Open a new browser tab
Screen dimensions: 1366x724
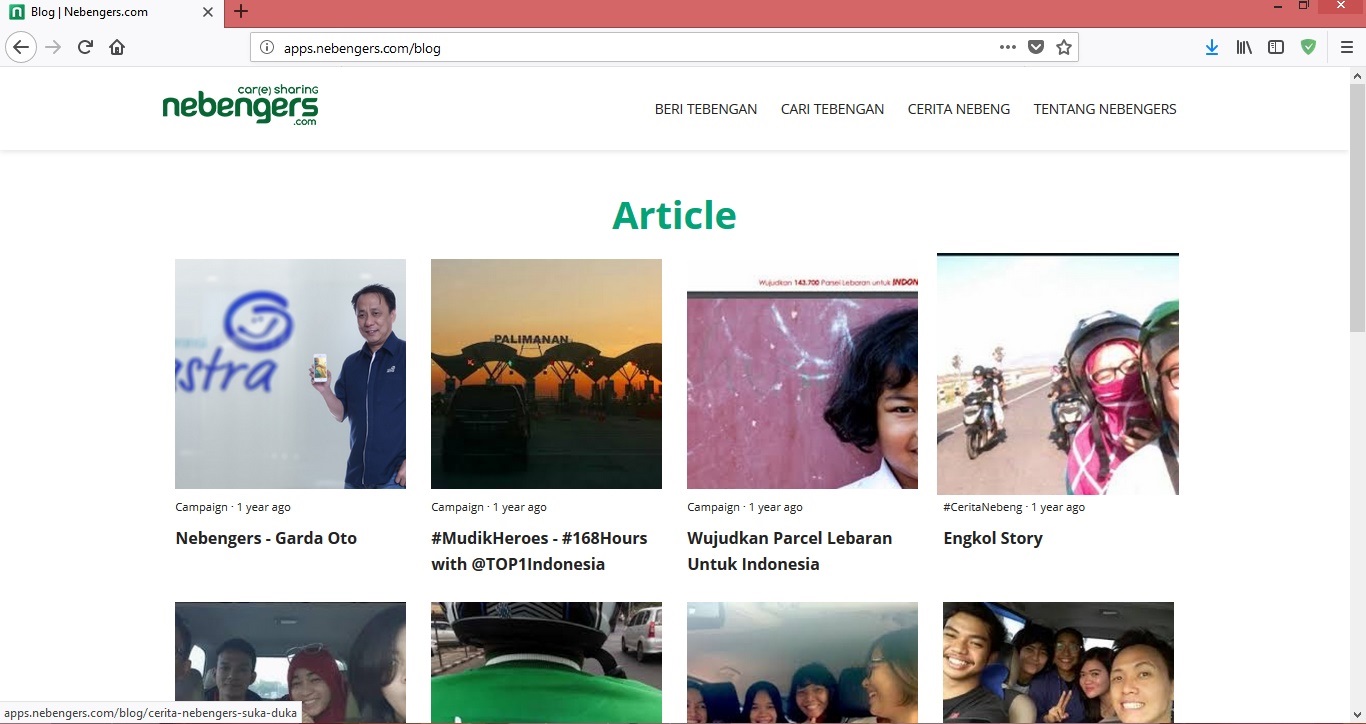240,12
